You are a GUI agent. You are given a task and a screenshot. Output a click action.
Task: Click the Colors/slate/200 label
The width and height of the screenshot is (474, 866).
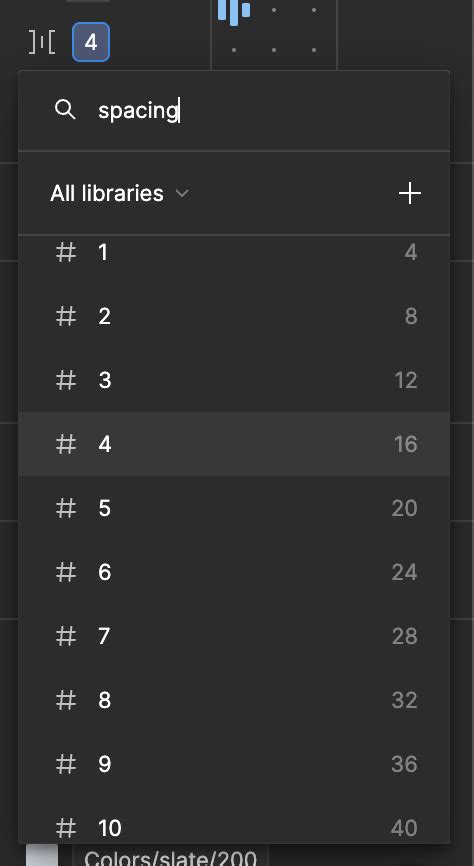click(171, 859)
